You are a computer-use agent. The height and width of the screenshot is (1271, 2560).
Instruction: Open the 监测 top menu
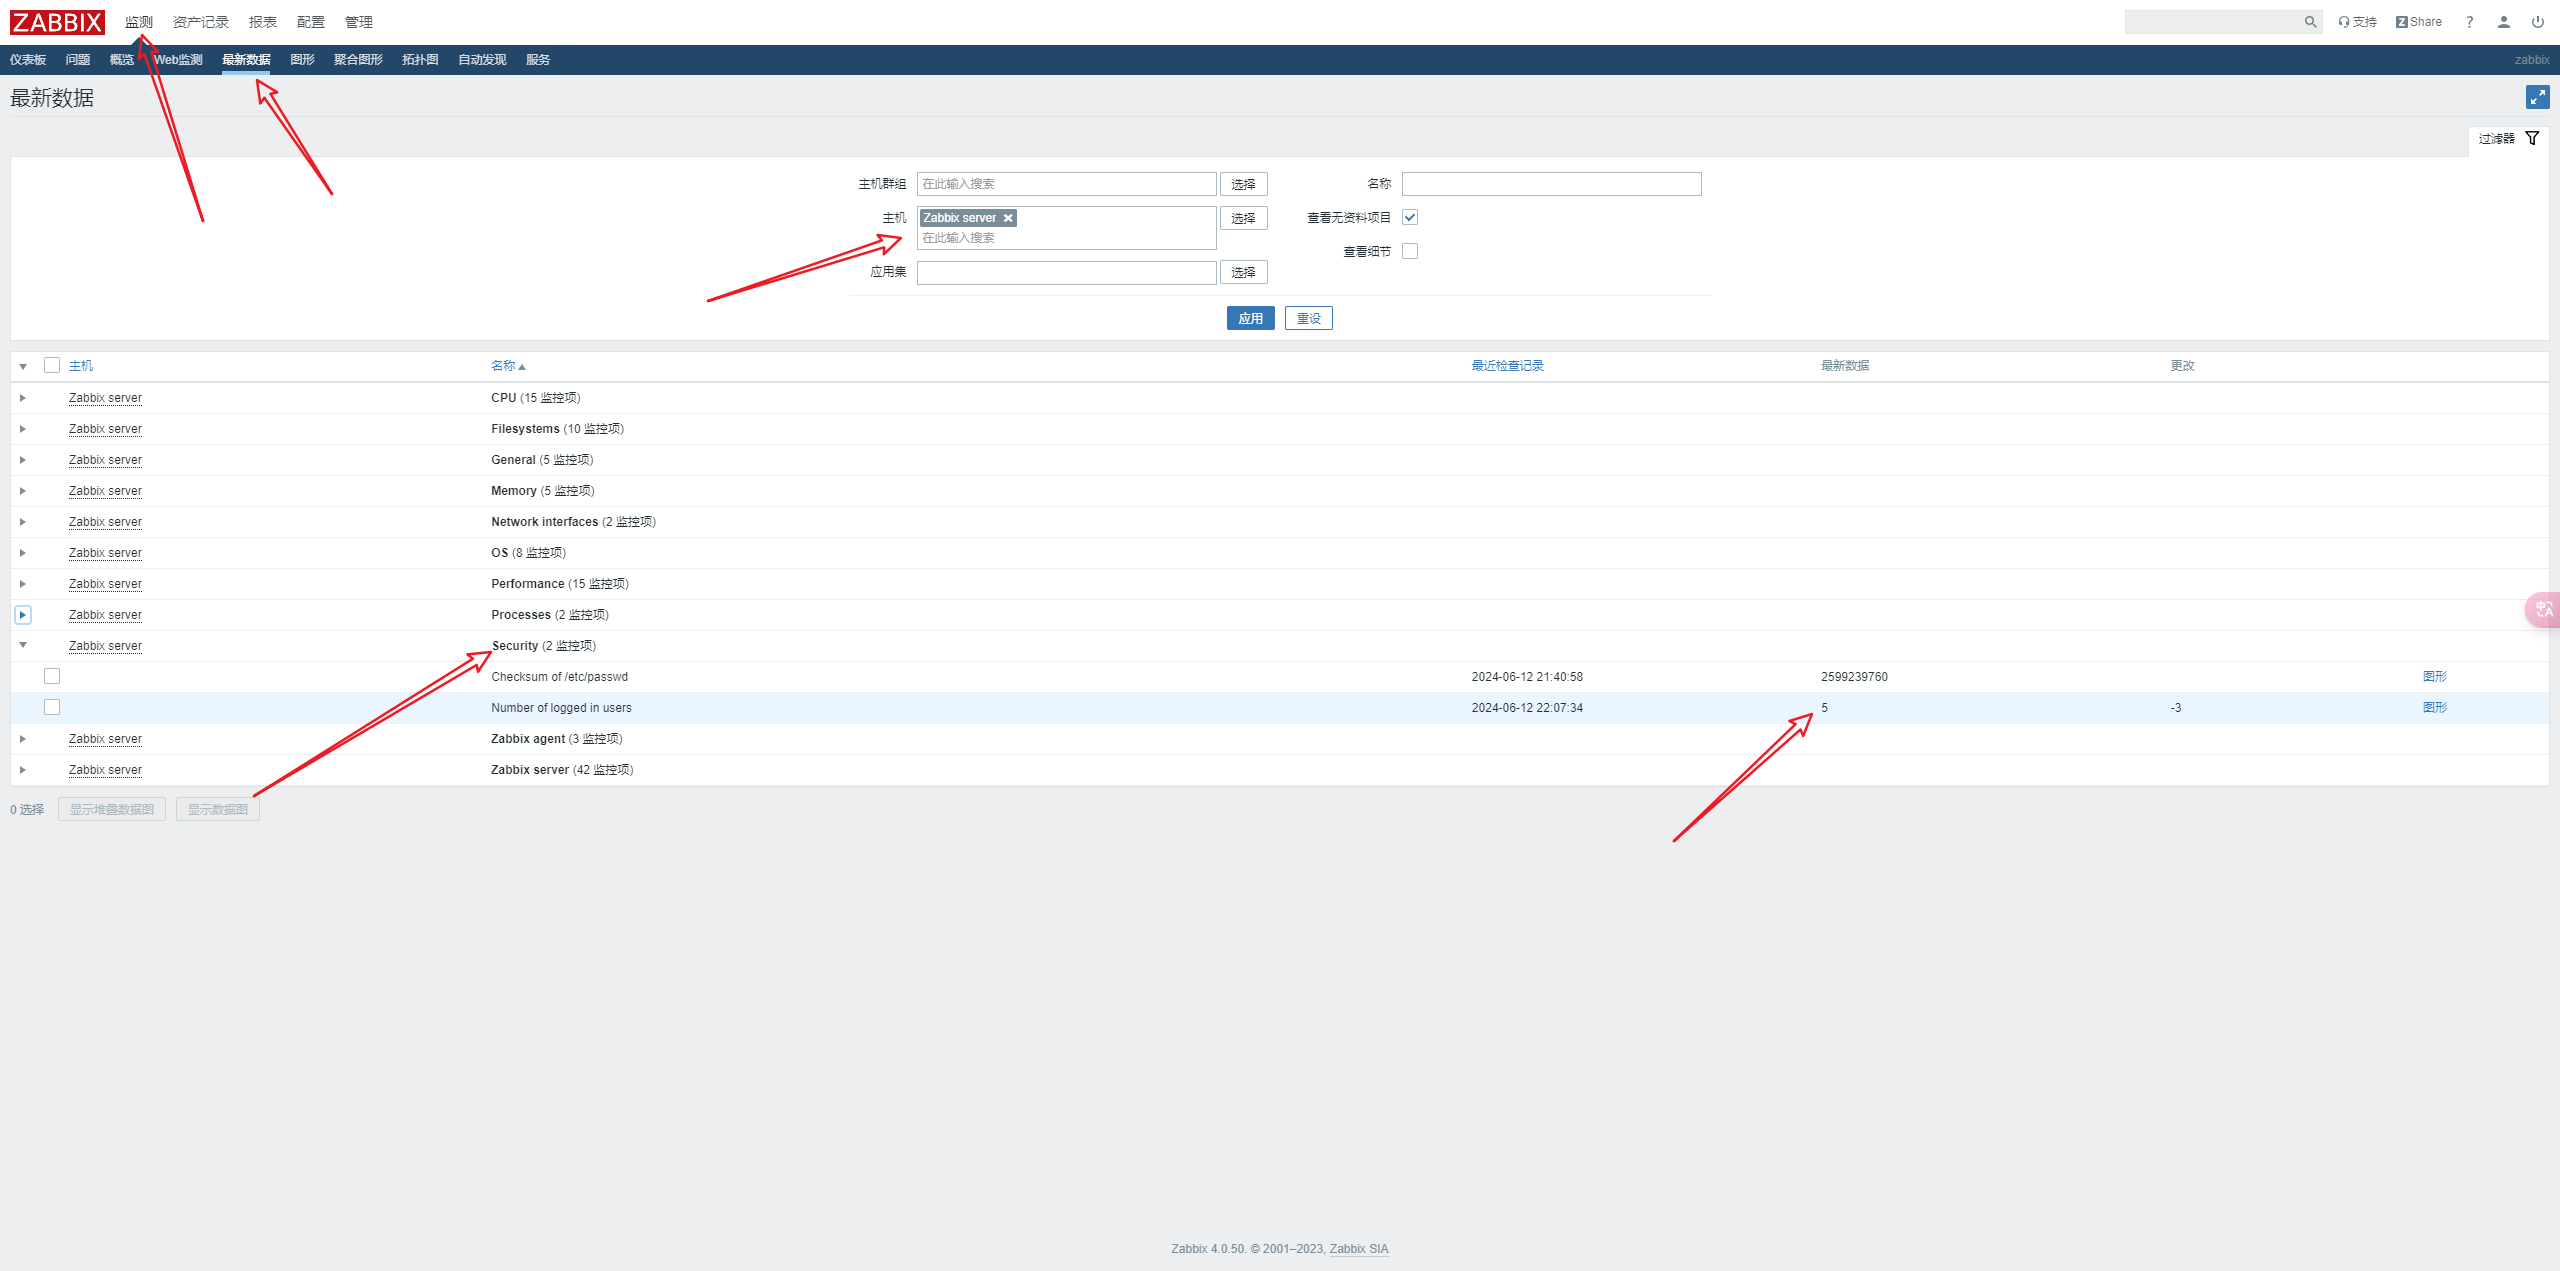click(x=139, y=22)
